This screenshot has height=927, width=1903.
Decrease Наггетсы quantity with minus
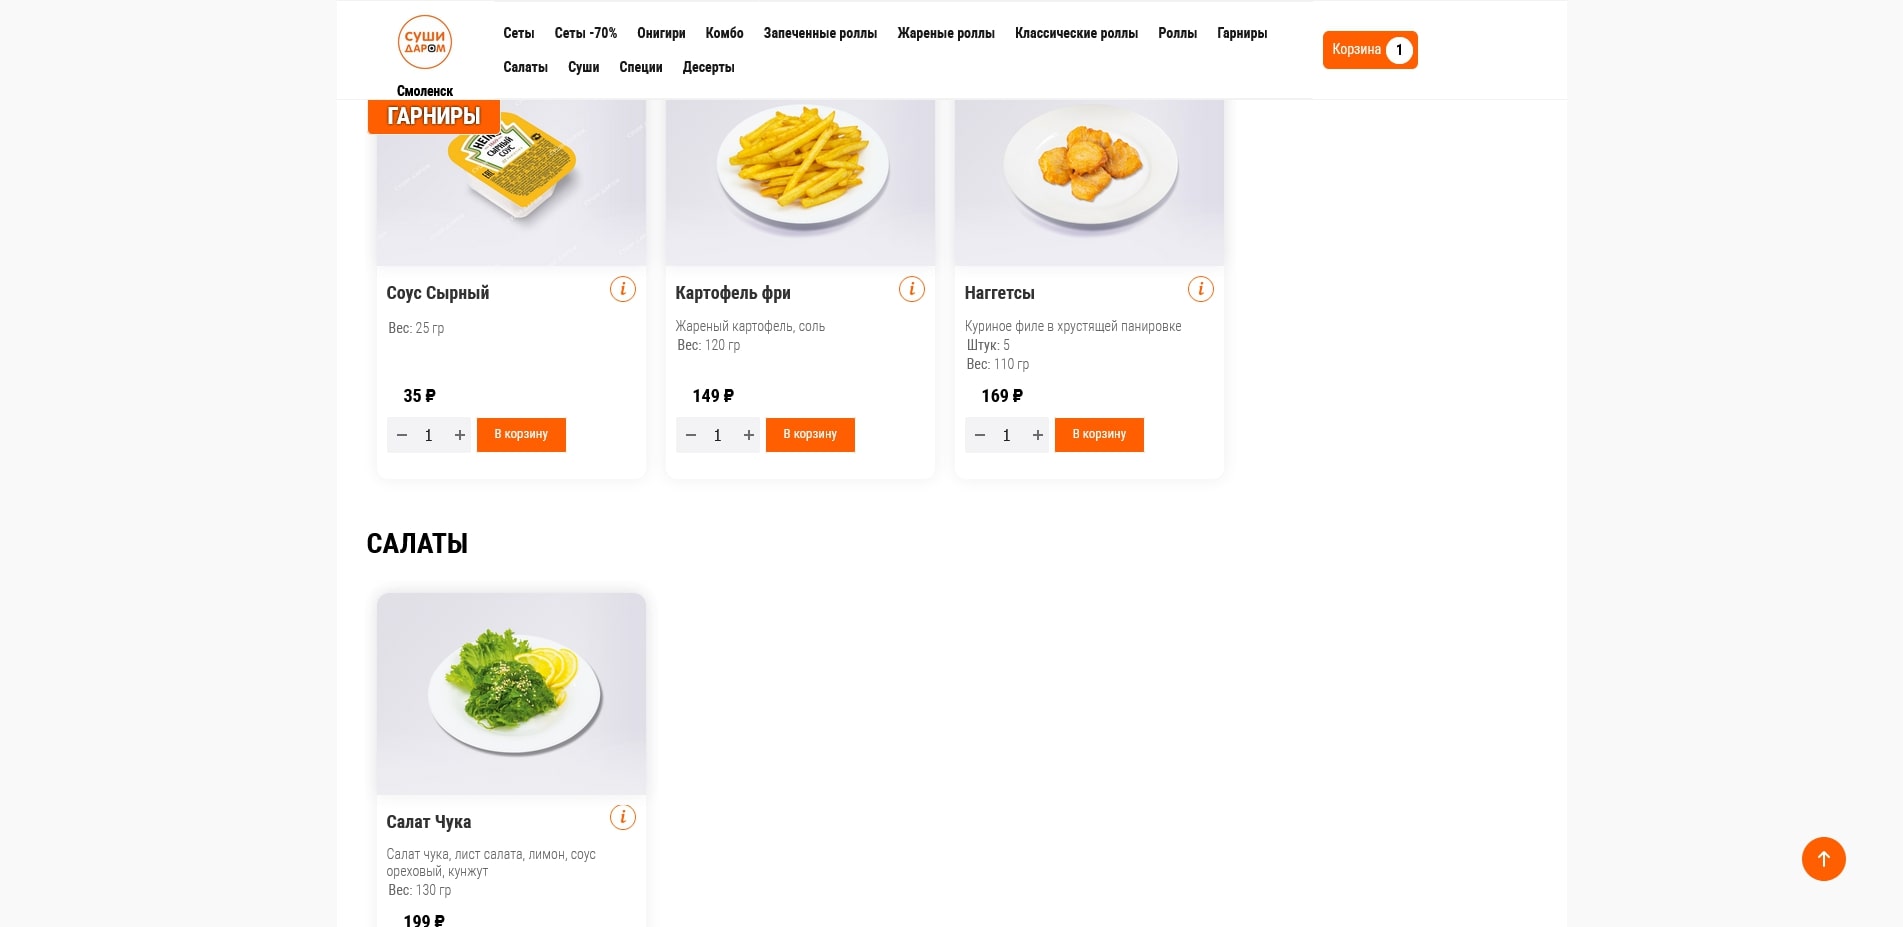[980, 435]
